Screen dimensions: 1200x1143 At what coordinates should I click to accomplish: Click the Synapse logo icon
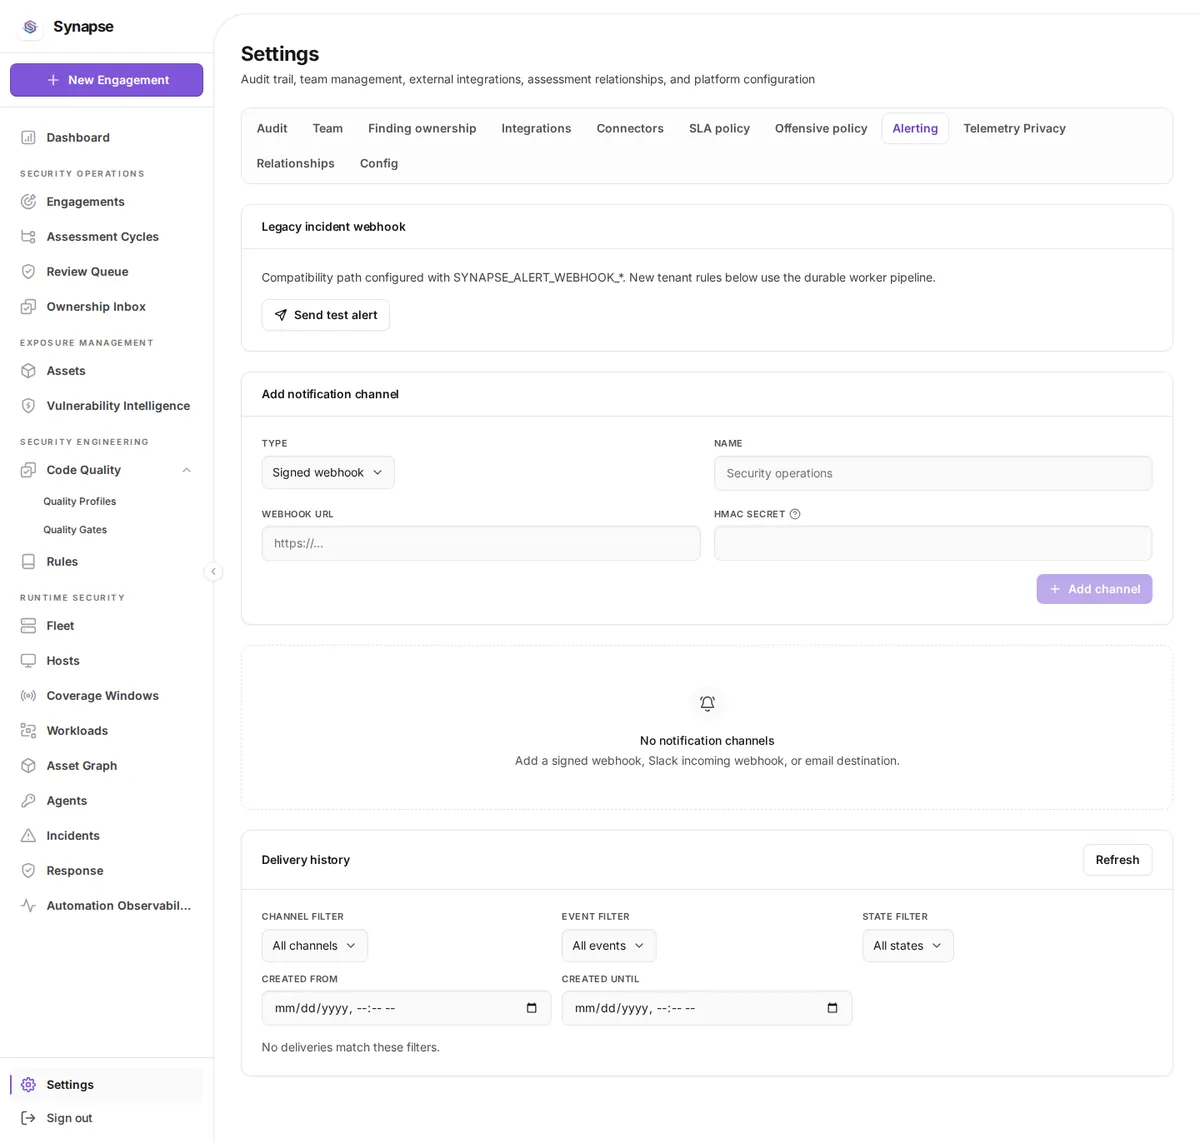click(30, 27)
